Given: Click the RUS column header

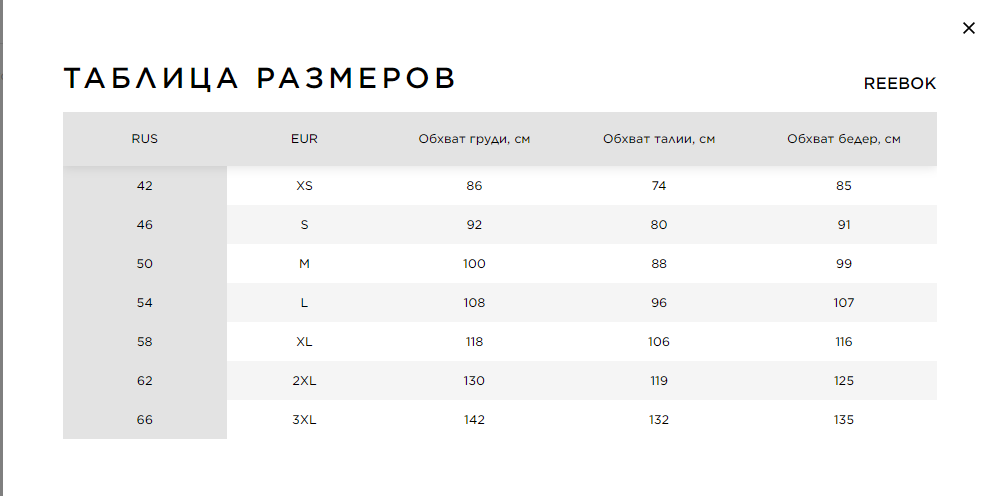Looking at the screenshot, I should pos(145,139).
